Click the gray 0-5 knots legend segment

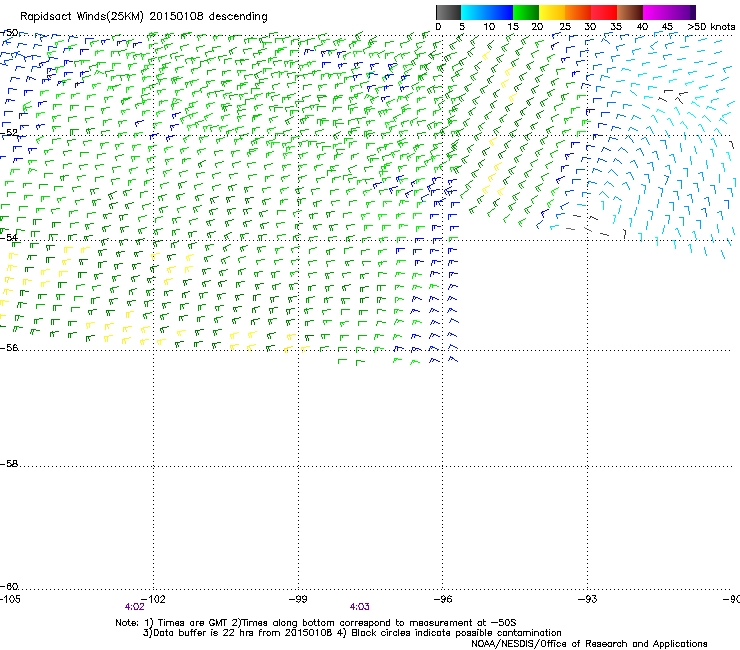(448, 12)
